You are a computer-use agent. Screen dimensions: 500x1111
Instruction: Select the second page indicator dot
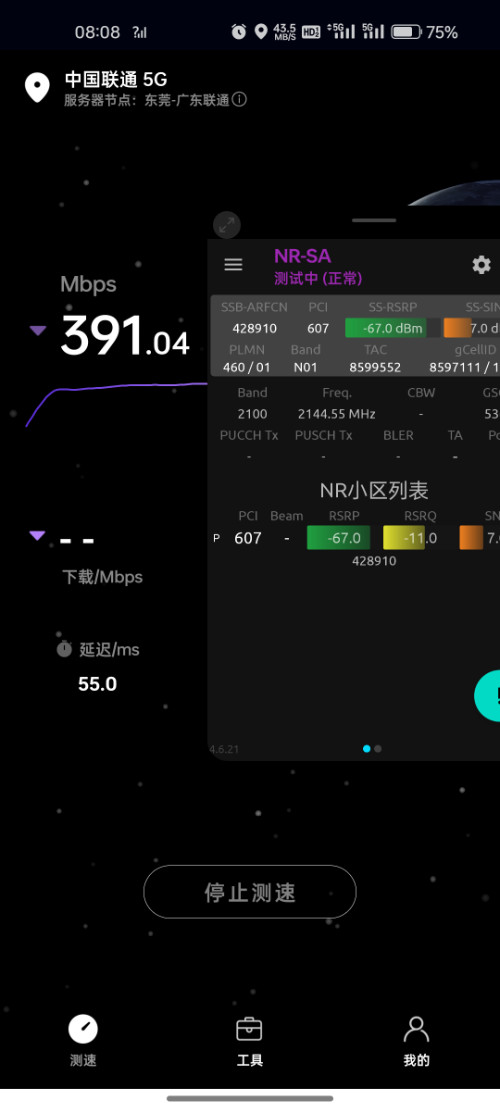tap(378, 748)
